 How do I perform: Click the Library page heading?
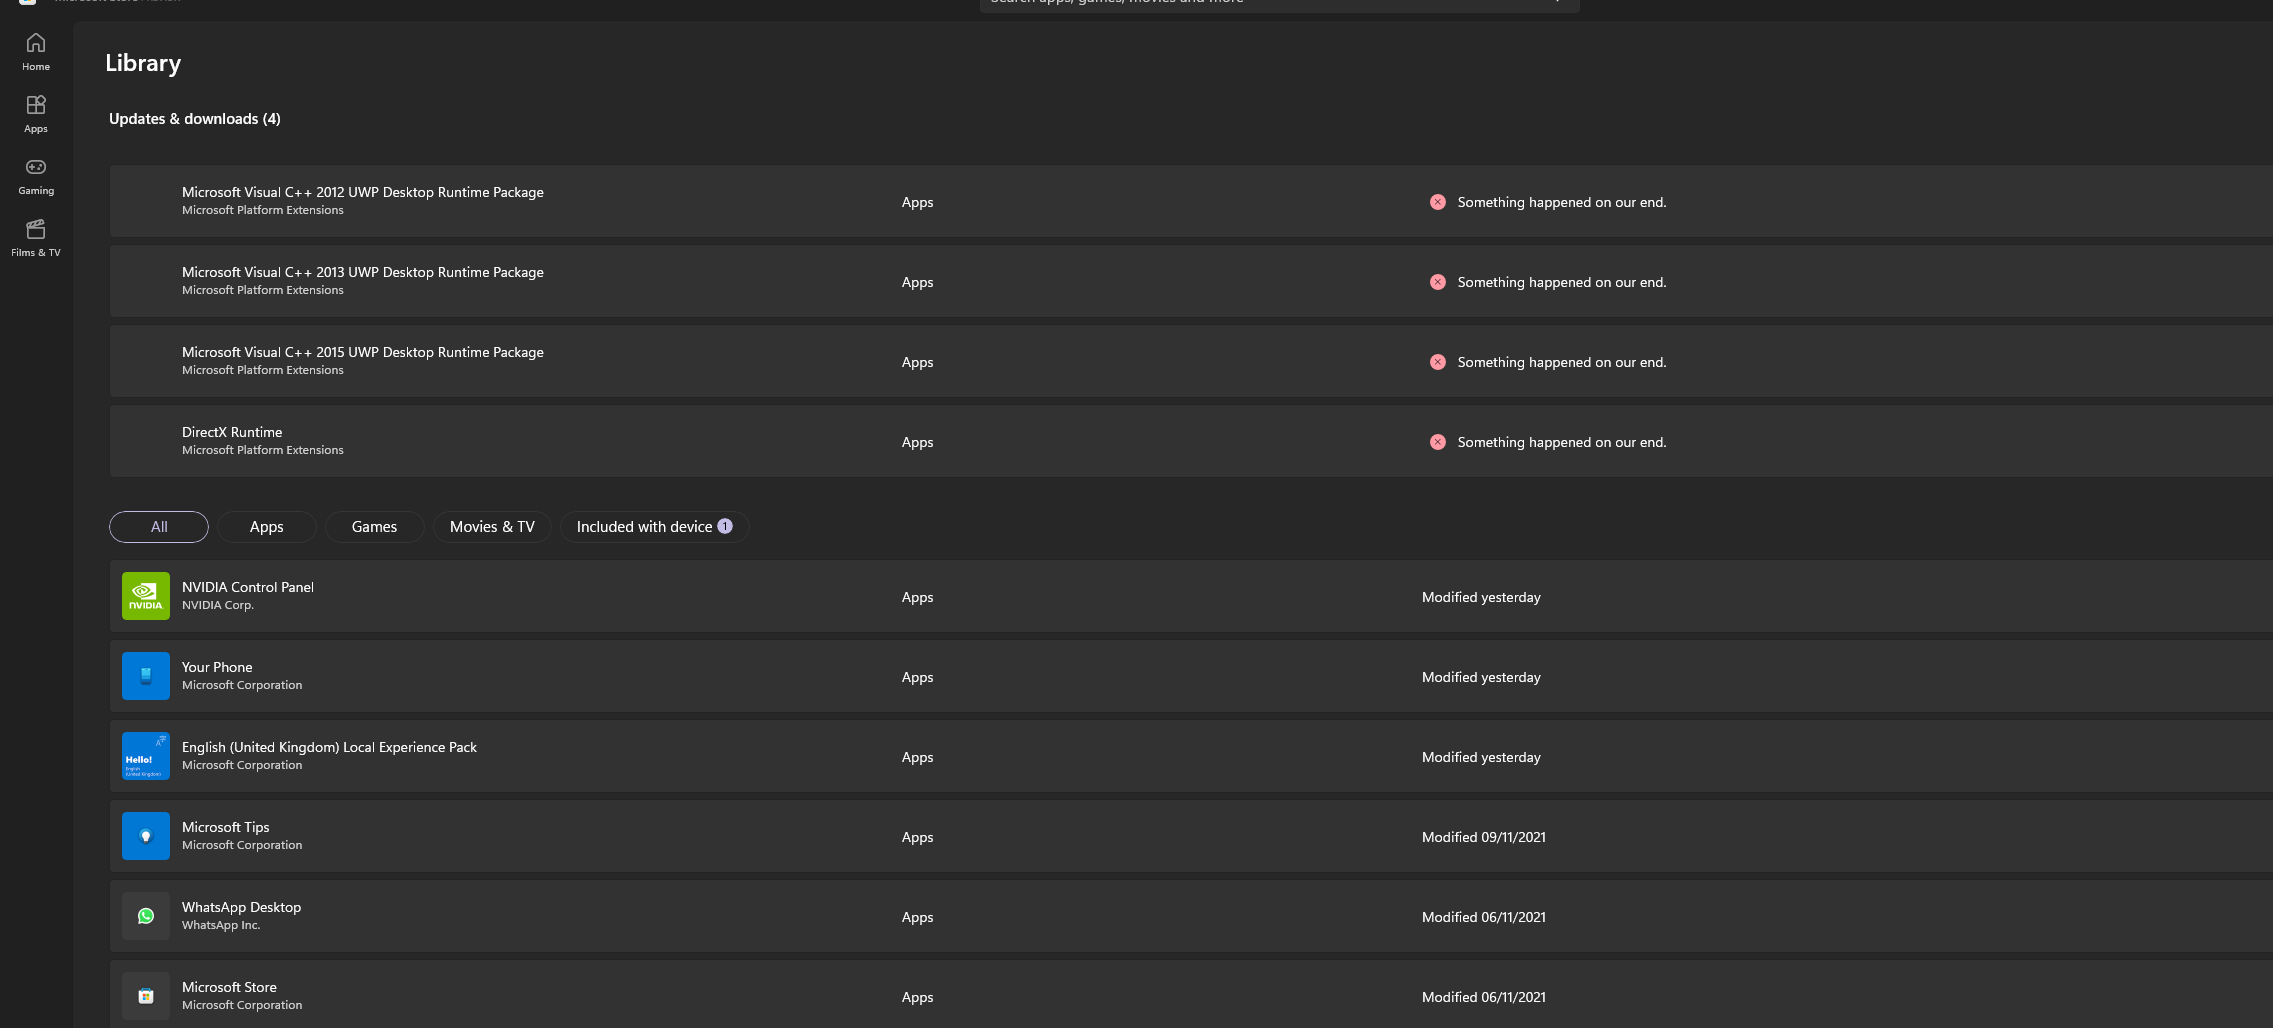143,63
